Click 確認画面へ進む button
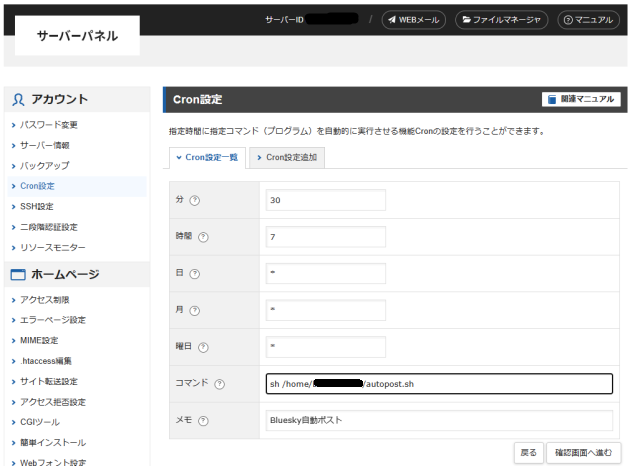Image resolution: width=640 pixels, height=466 pixels. coord(583,453)
